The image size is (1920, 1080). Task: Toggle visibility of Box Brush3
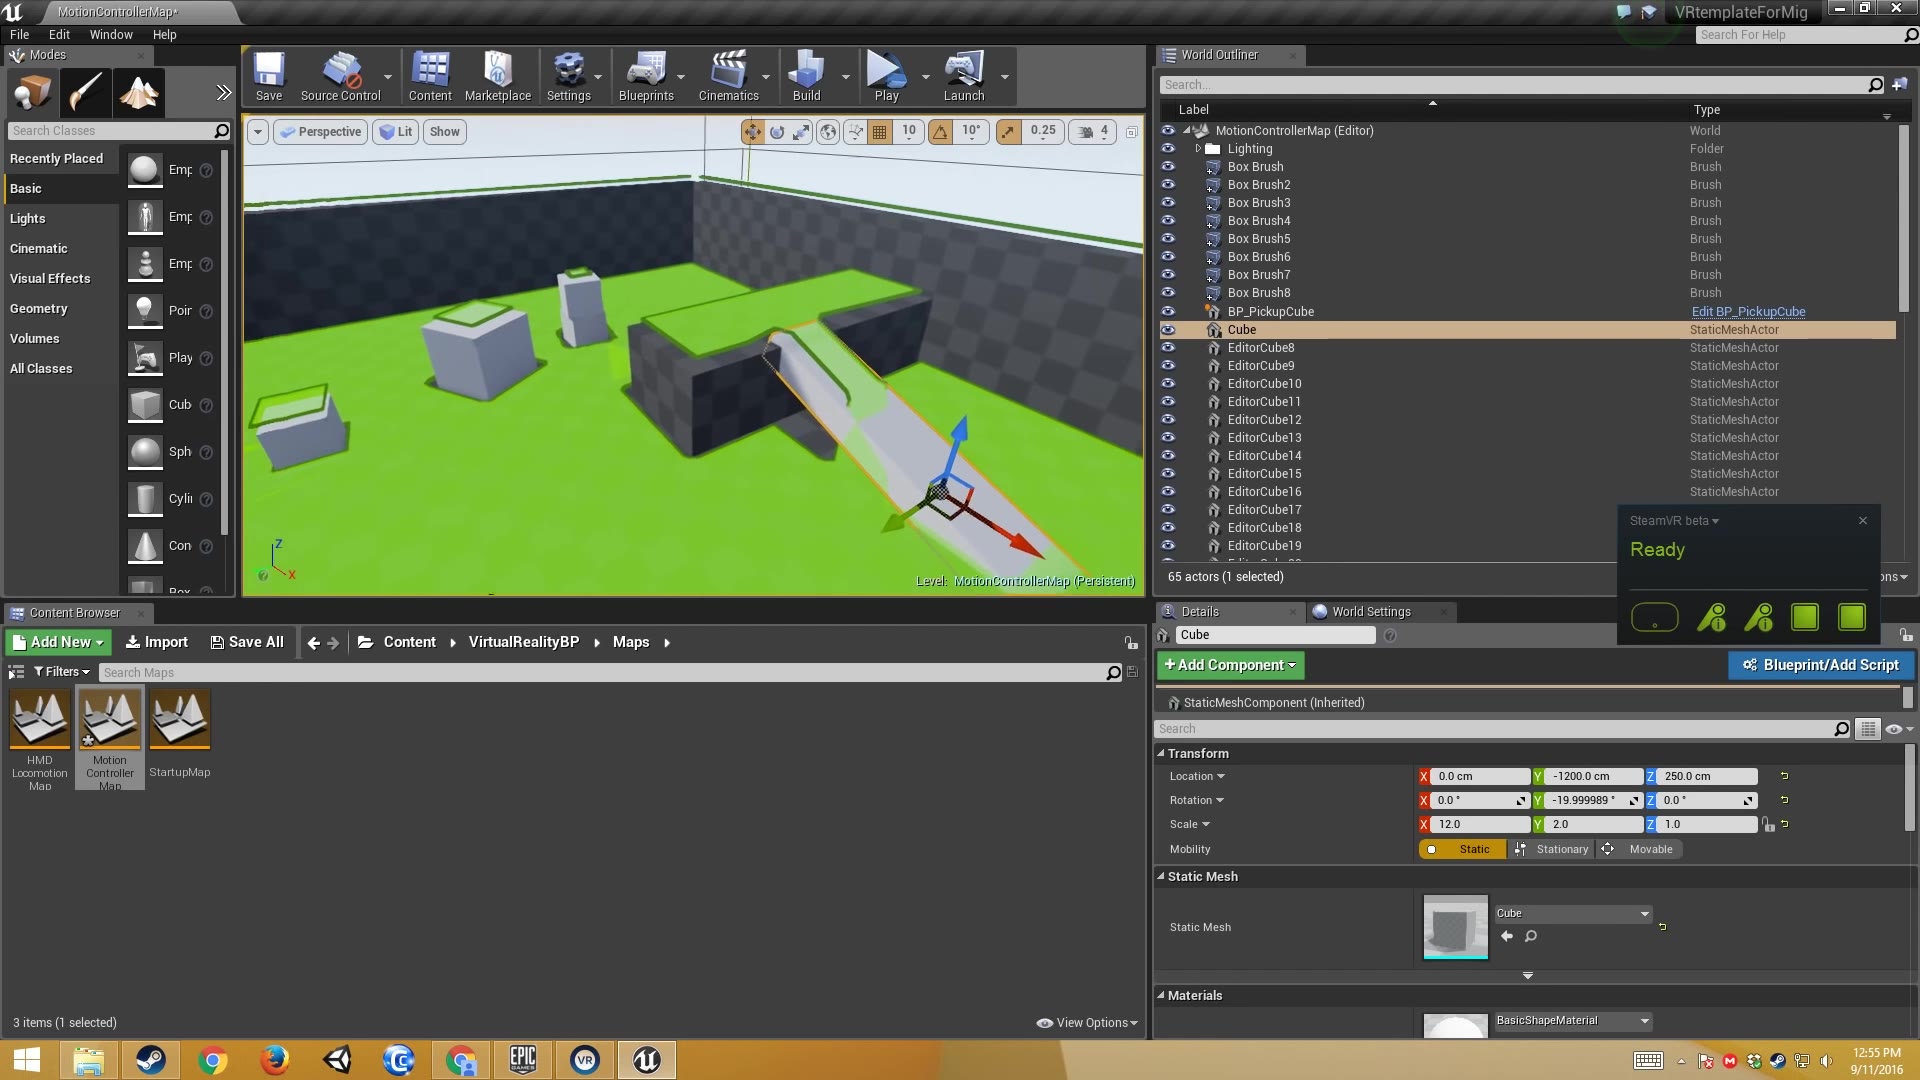tap(1168, 203)
